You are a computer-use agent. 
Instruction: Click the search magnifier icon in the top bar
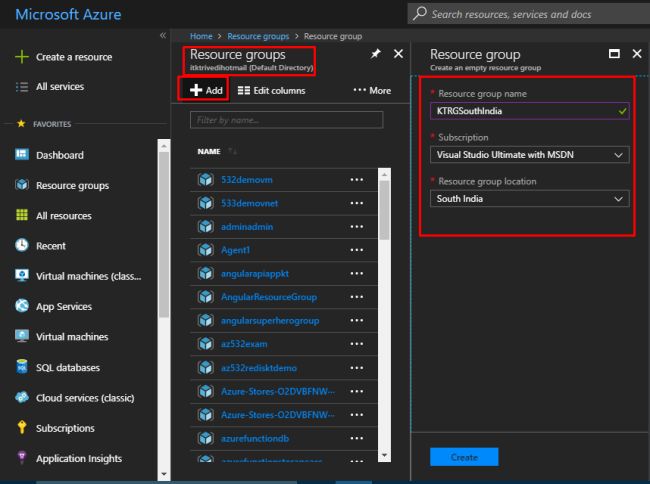pos(420,13)
